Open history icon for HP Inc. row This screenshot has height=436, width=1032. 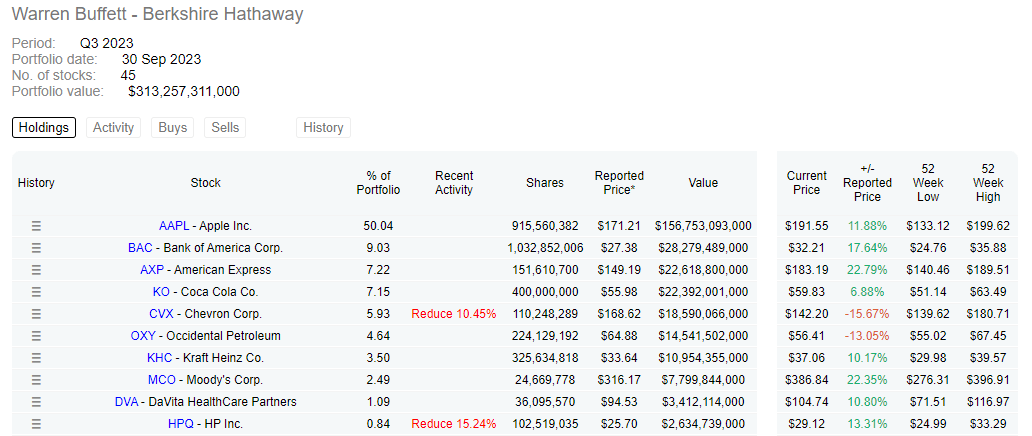tap(36, 424)
